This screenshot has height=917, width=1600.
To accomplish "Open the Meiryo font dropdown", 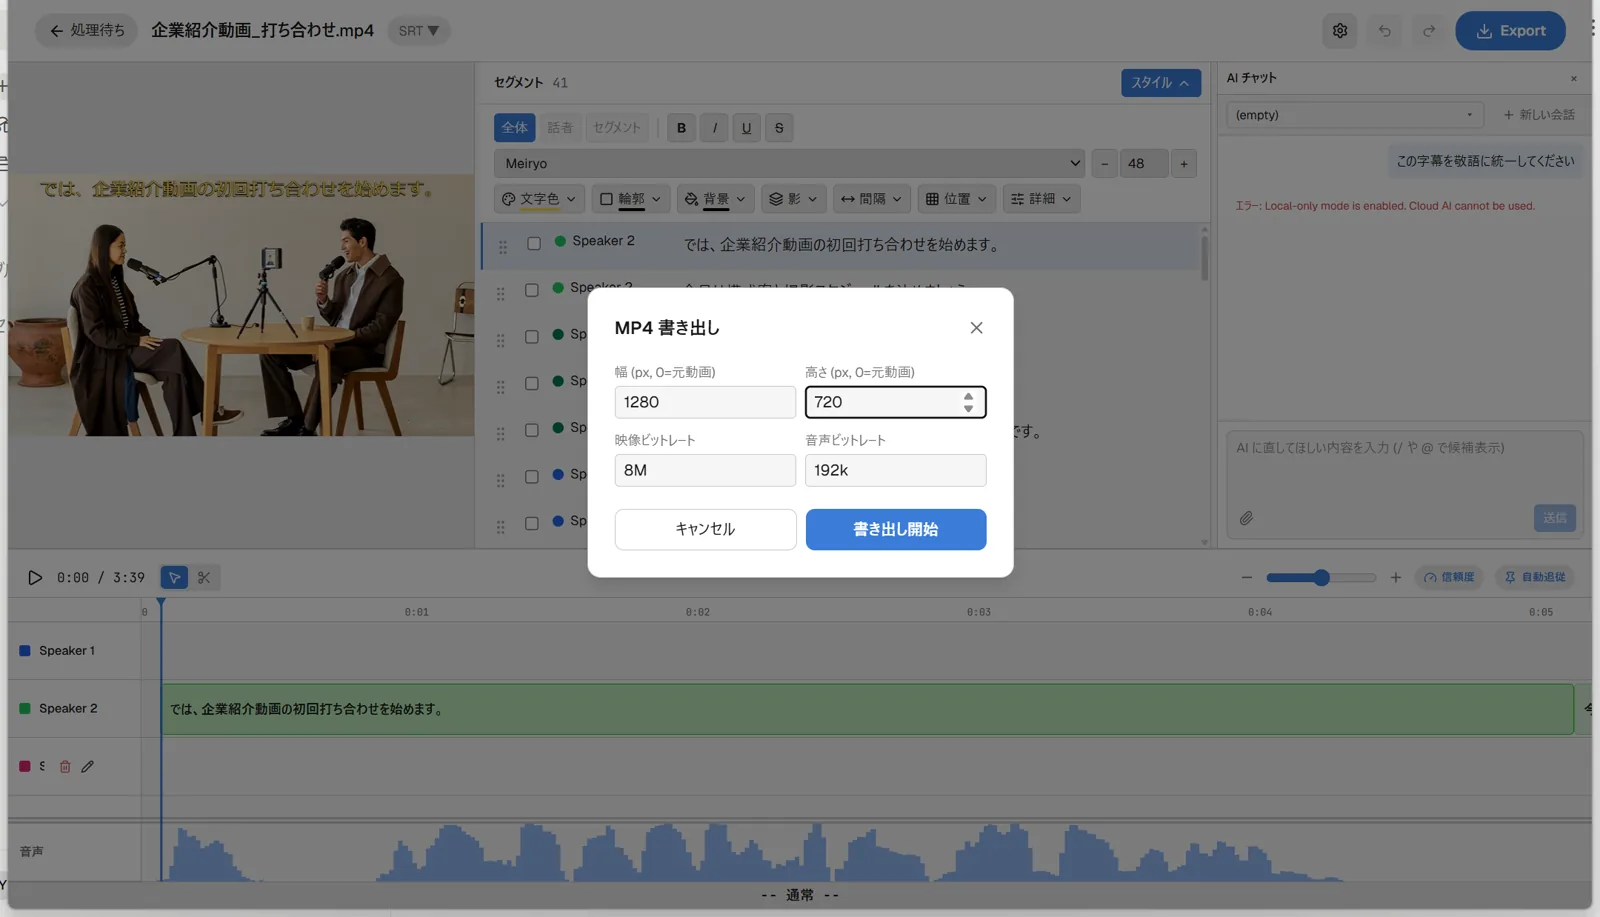I will click(790, 163).
